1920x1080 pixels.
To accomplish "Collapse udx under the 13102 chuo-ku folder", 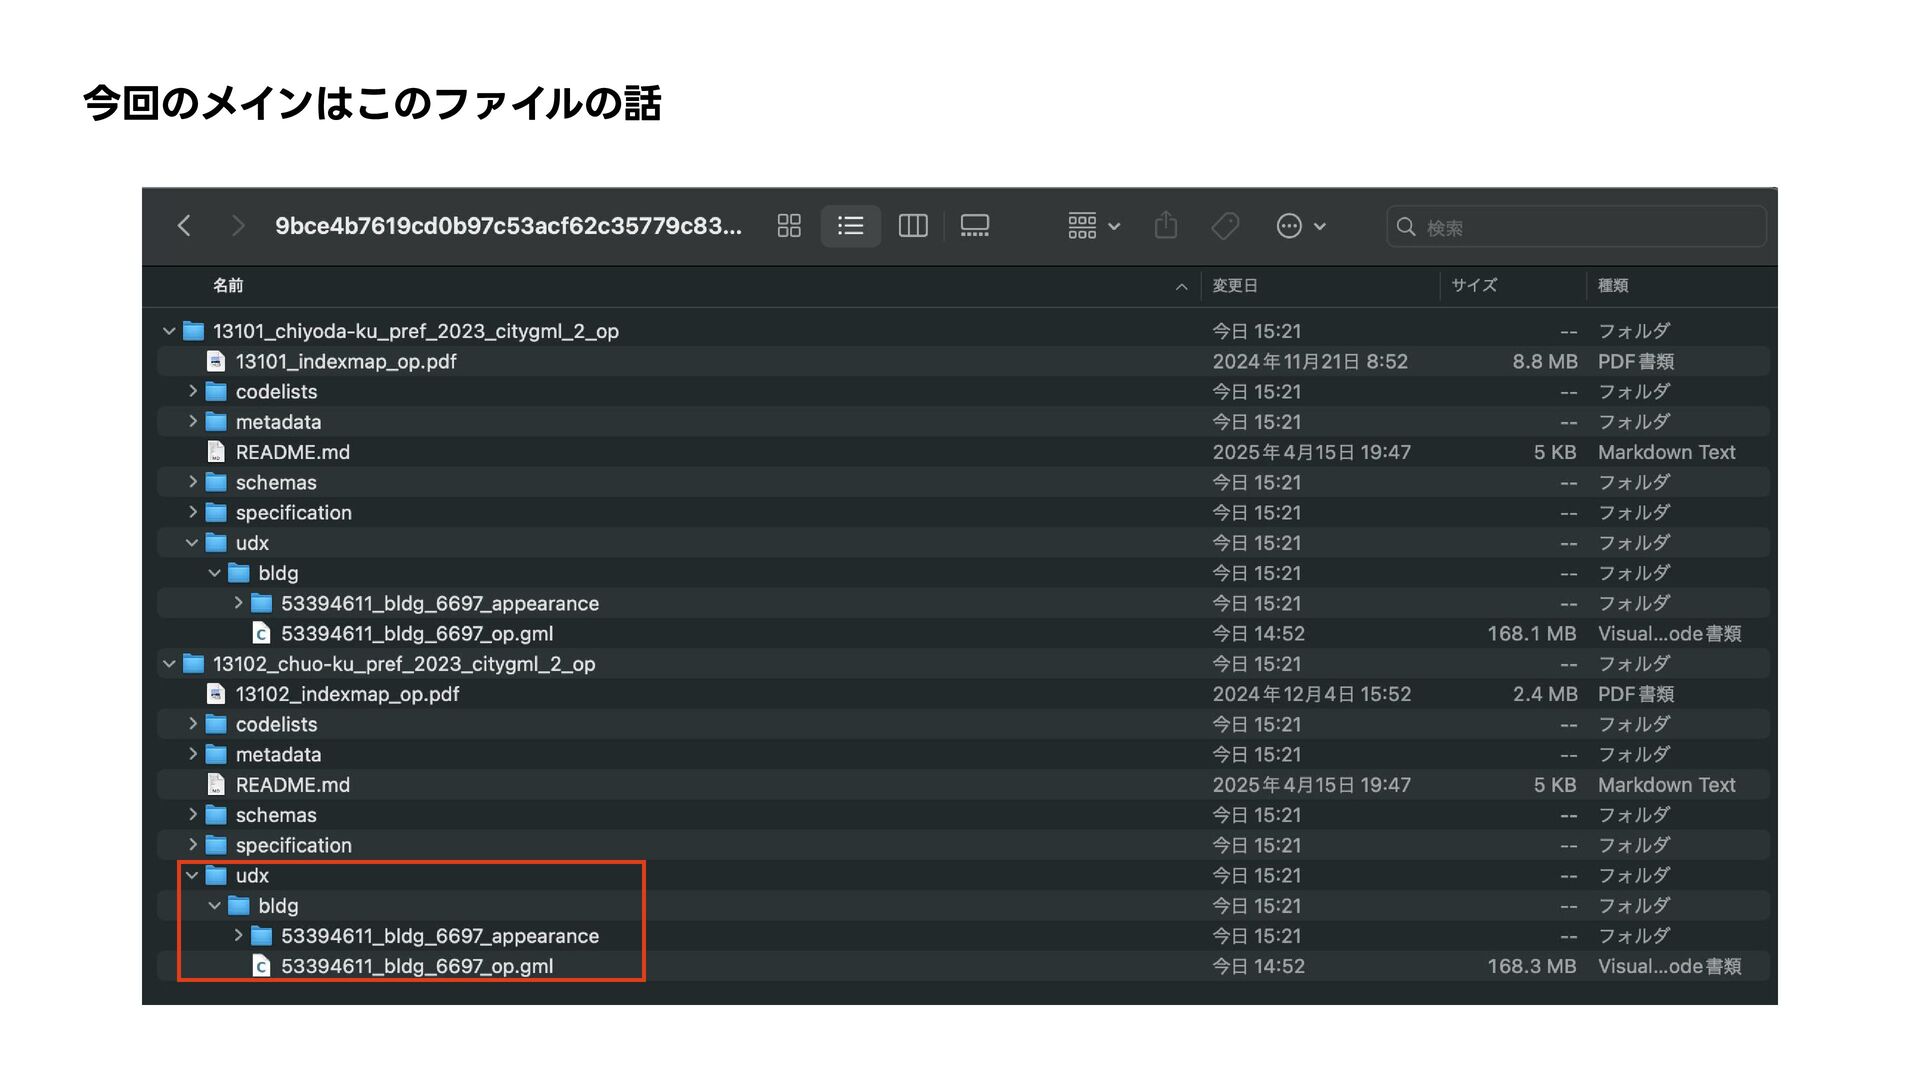I will (x=192, y=876).
